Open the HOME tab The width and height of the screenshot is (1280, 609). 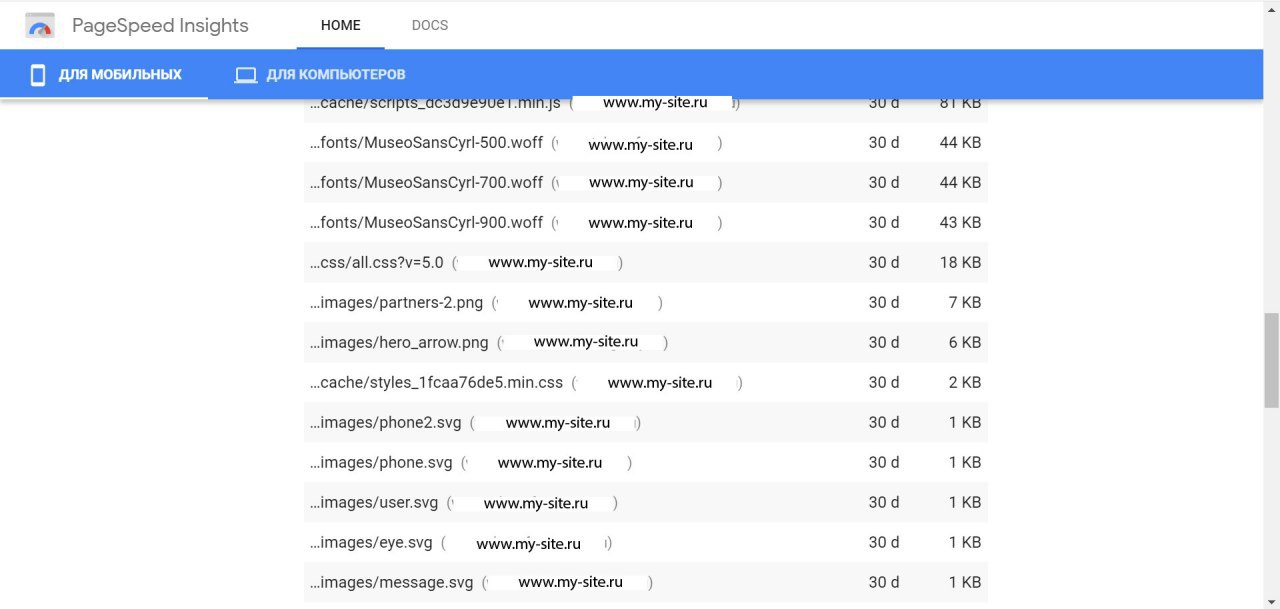pos(341,25)
